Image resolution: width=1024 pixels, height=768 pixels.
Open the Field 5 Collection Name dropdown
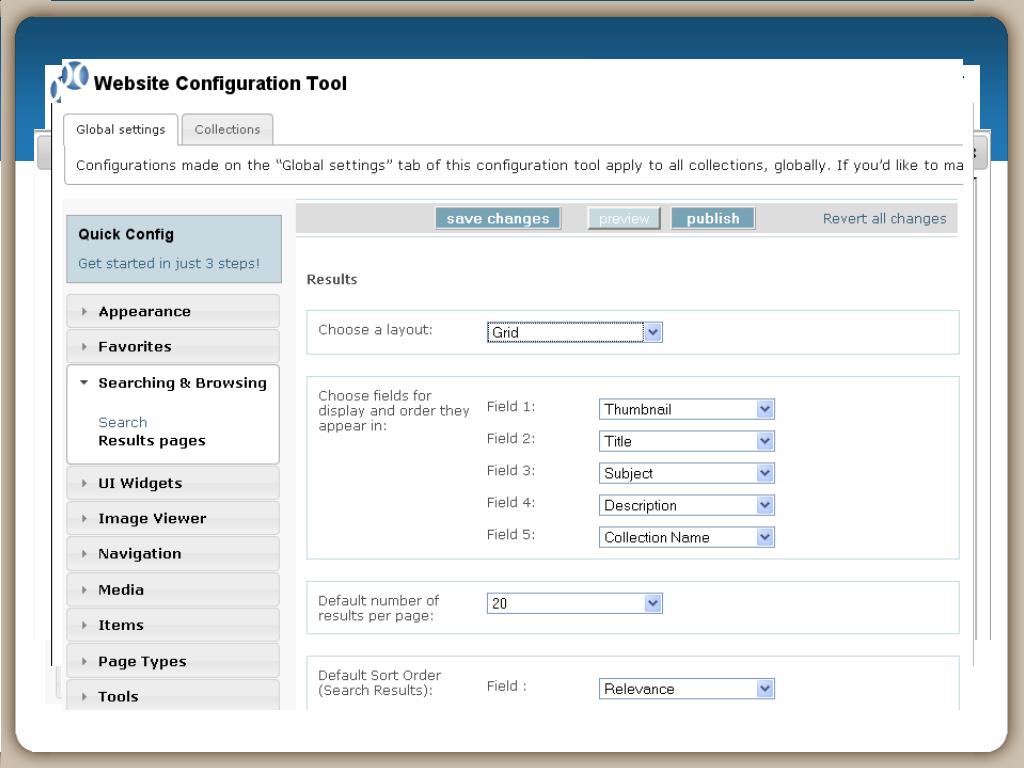[x=686, y=537]
